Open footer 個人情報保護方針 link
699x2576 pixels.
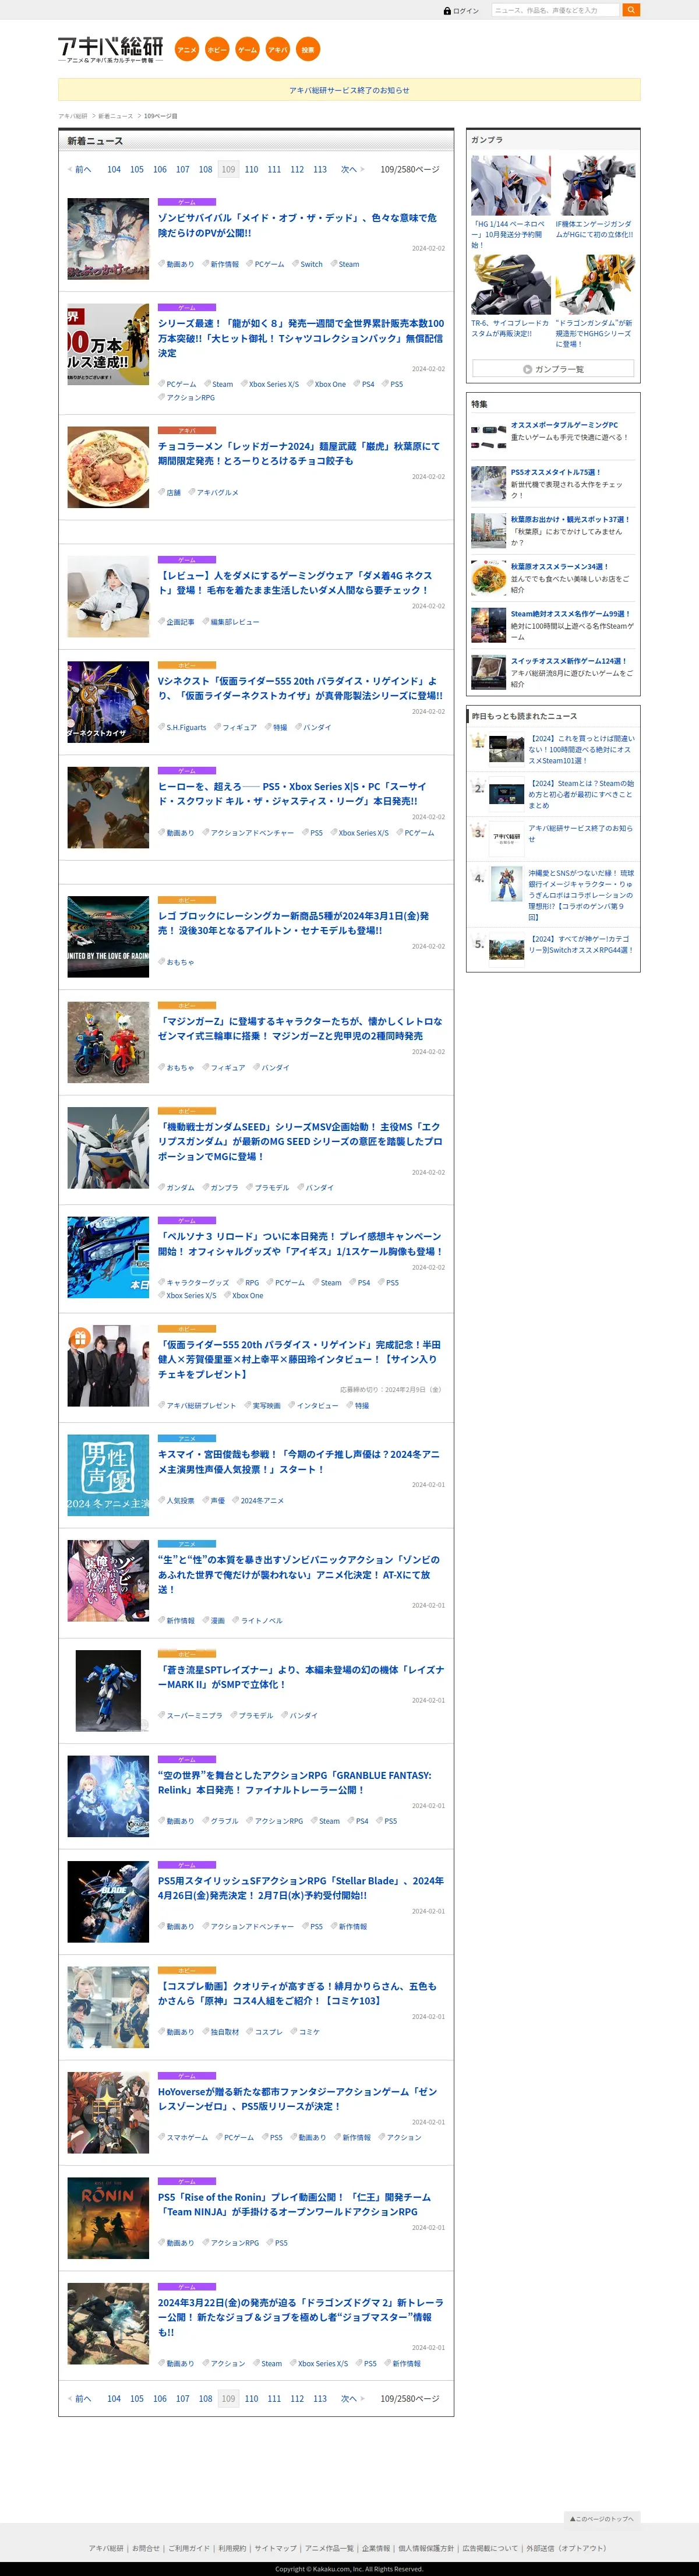click(x=426, y=2549)
